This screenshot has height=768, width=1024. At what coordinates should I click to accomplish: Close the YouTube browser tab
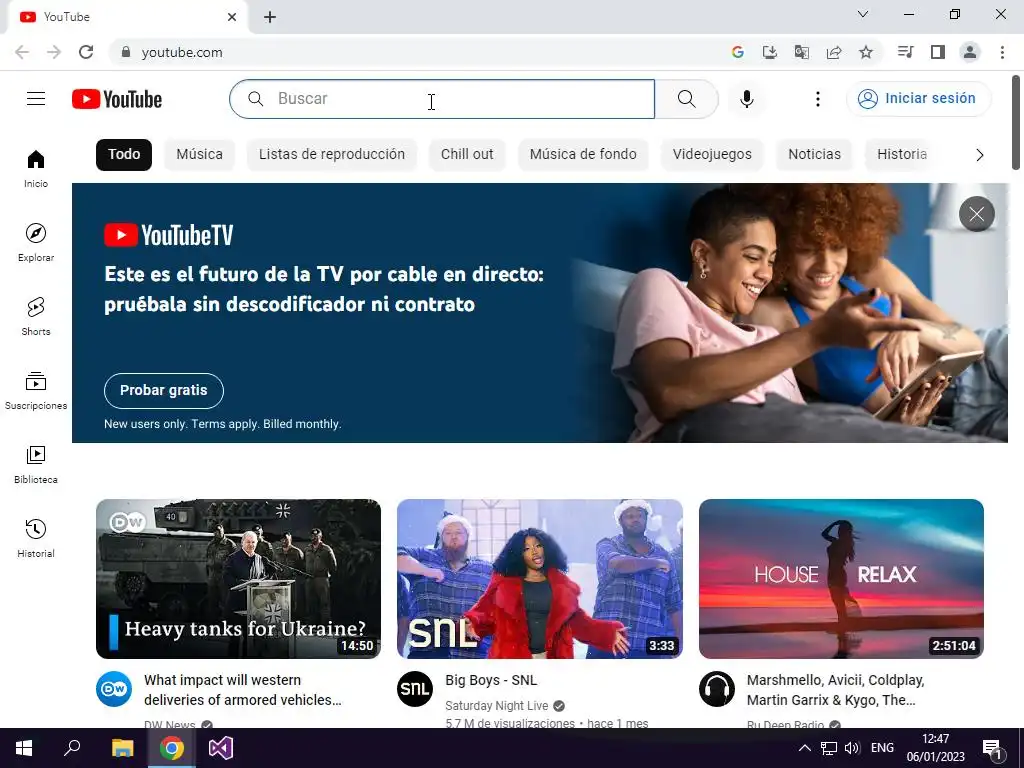[232, 17]
